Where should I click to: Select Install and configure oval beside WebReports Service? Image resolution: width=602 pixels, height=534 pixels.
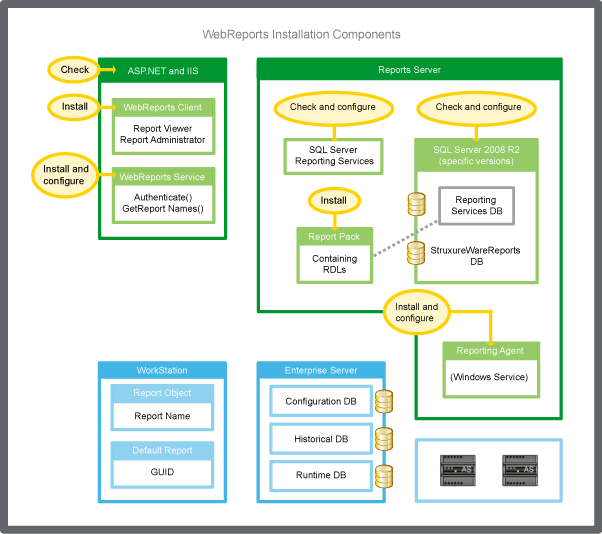pos(65,175)
